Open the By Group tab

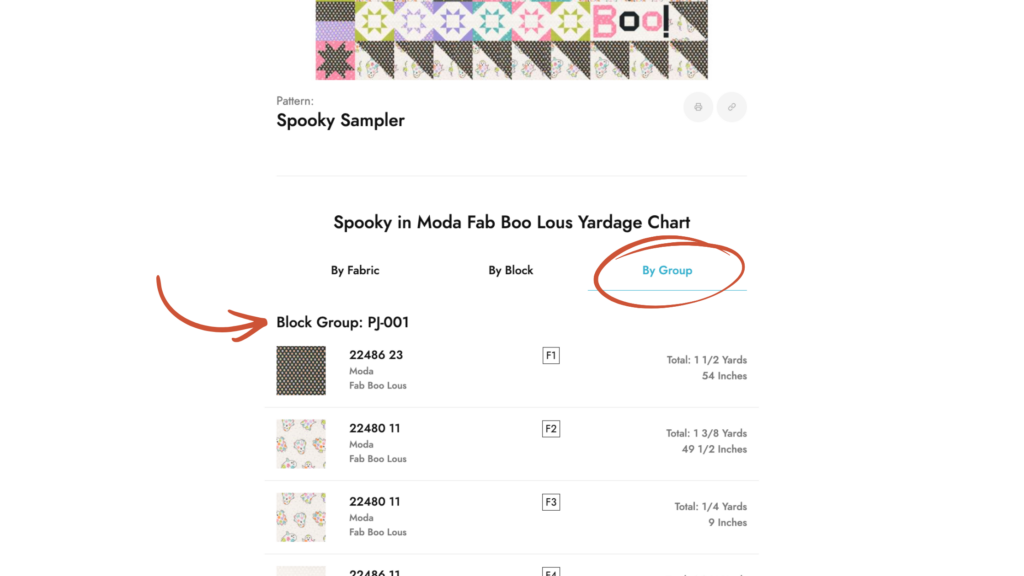(x=667, y=270)
